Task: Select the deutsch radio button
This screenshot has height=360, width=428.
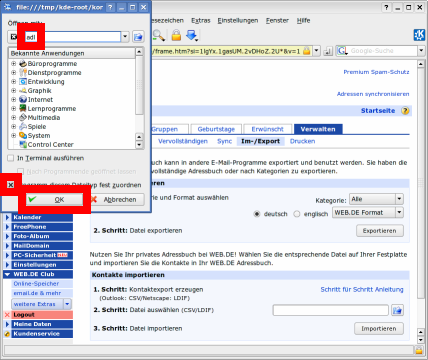Action: [257, 214]
